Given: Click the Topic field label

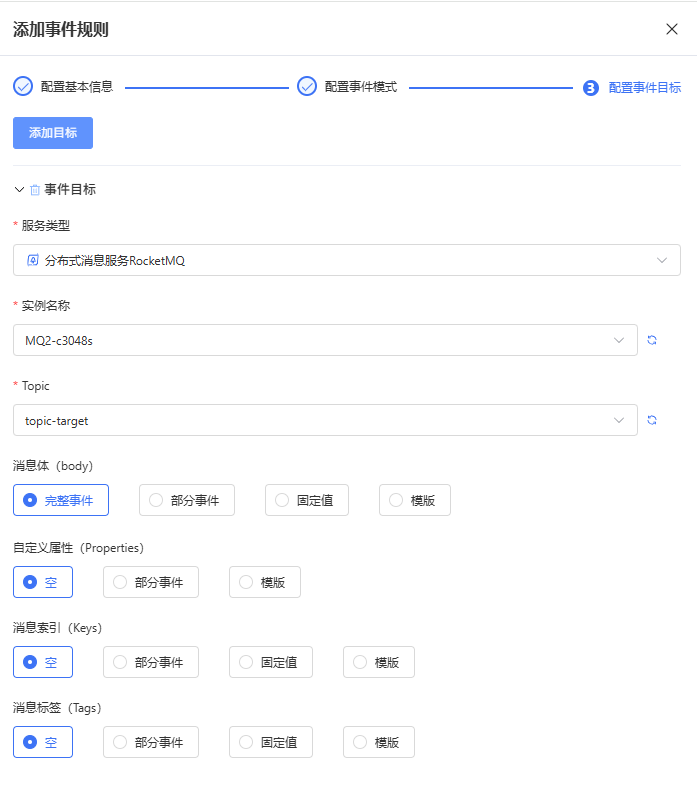Looking at the screenshot, I should (36, 386).
